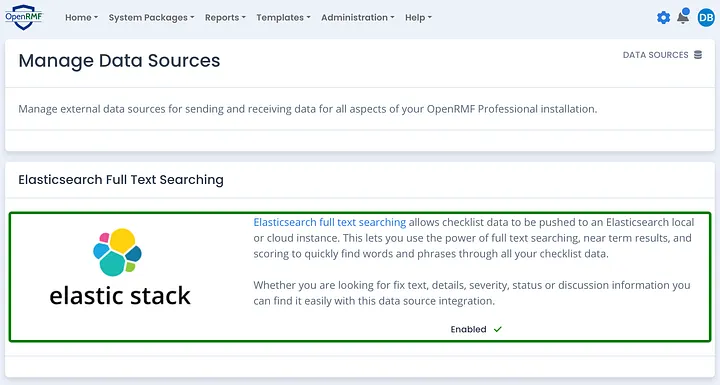Follow the Elasticsearch full text searching link
Image resolution: width=720 pixels, height=385 pixels.
[x=330, y=222]
